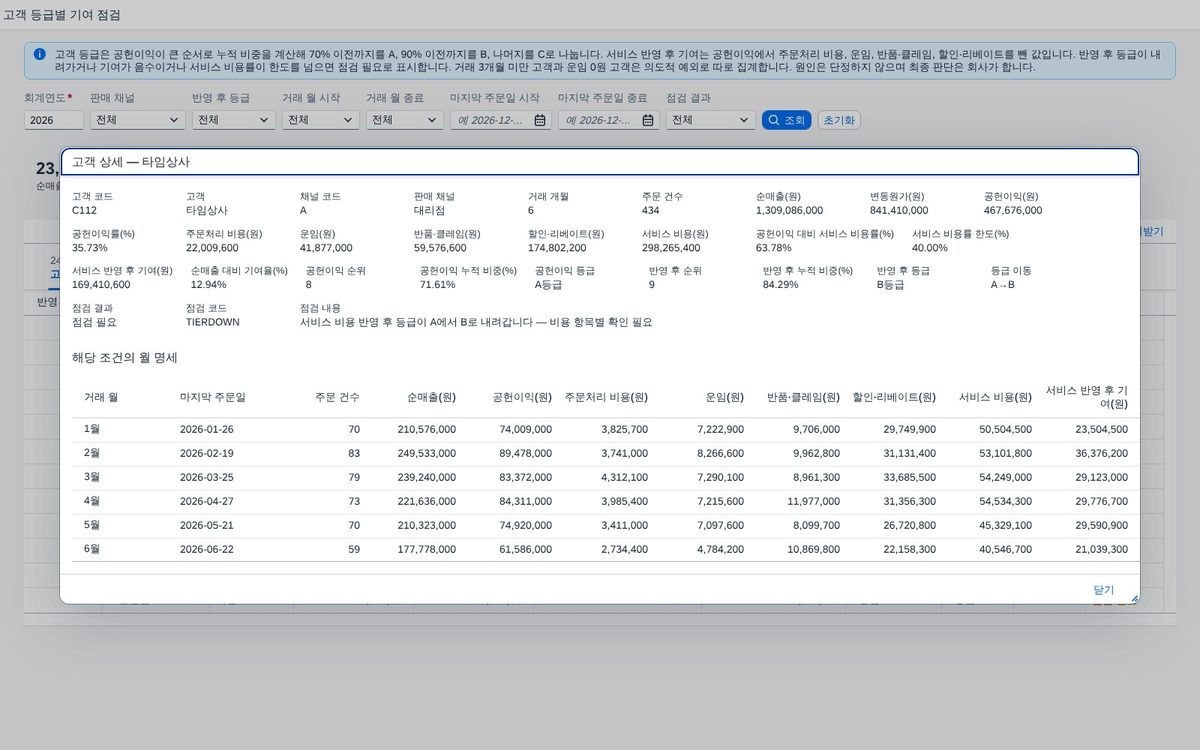The image size is (1200, 750).
Task: Click the 점검 코드 value TIERDOWN
Action: [213, 322]
